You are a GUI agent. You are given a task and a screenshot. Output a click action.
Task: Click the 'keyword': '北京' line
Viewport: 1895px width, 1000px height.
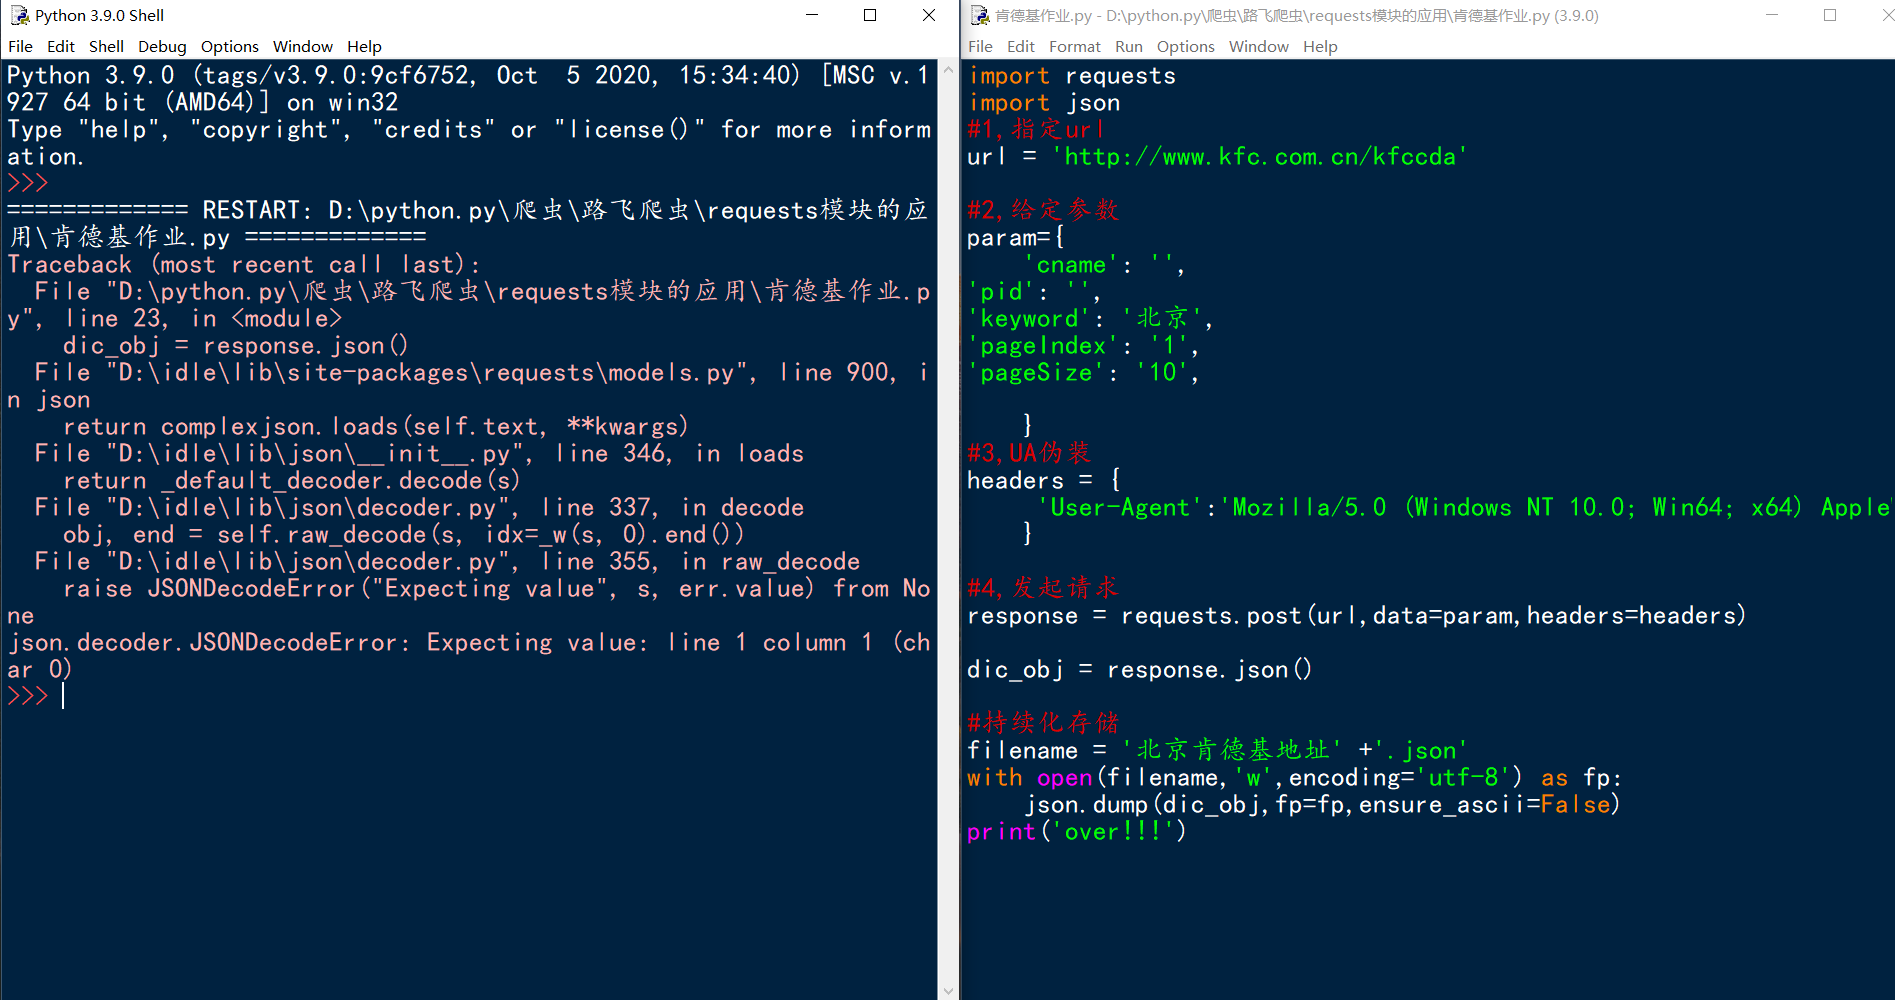[1090, 319]
